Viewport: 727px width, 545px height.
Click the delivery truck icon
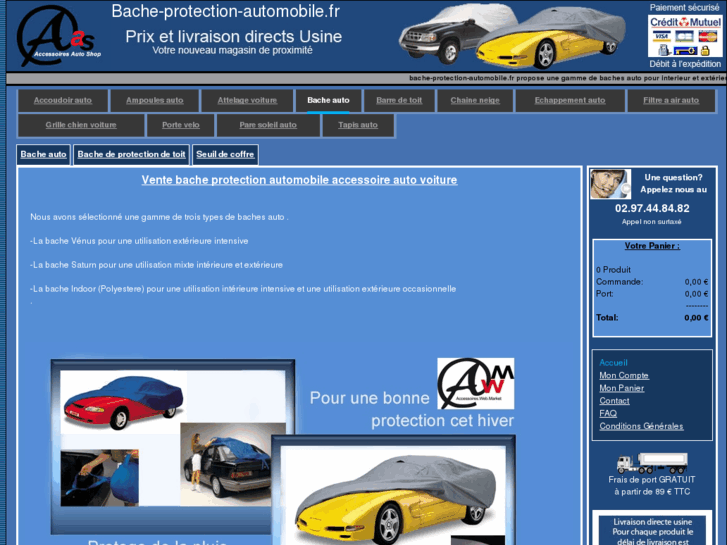point(652,462)
